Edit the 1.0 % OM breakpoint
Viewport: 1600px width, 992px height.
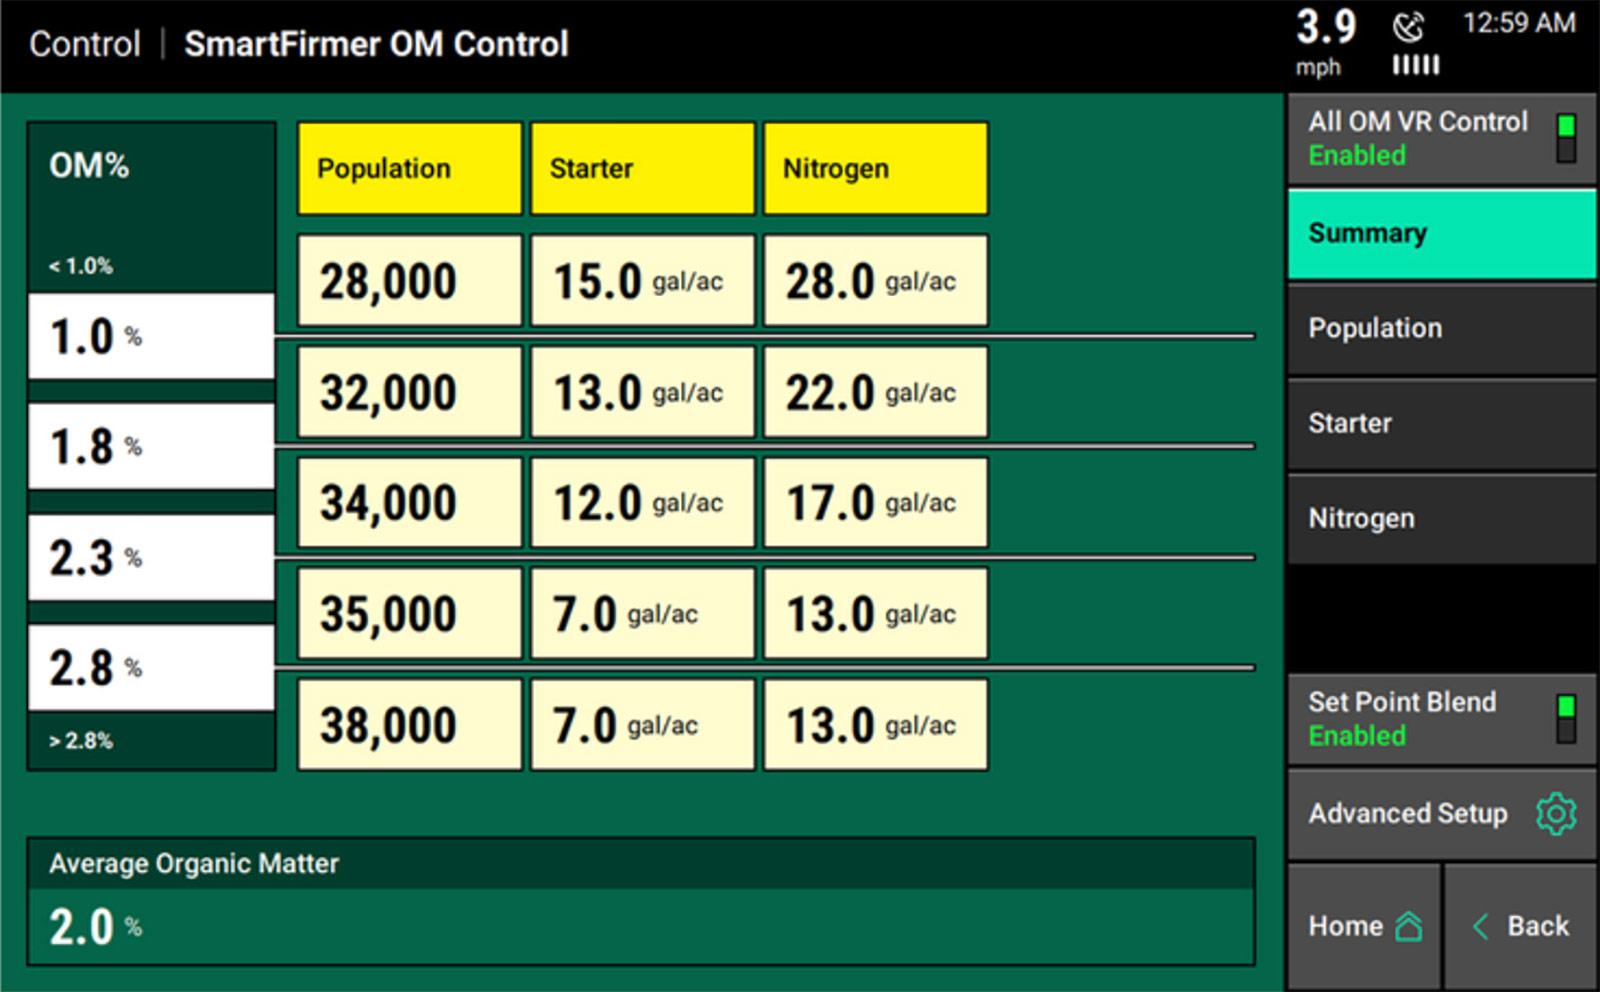coord(151,336)
